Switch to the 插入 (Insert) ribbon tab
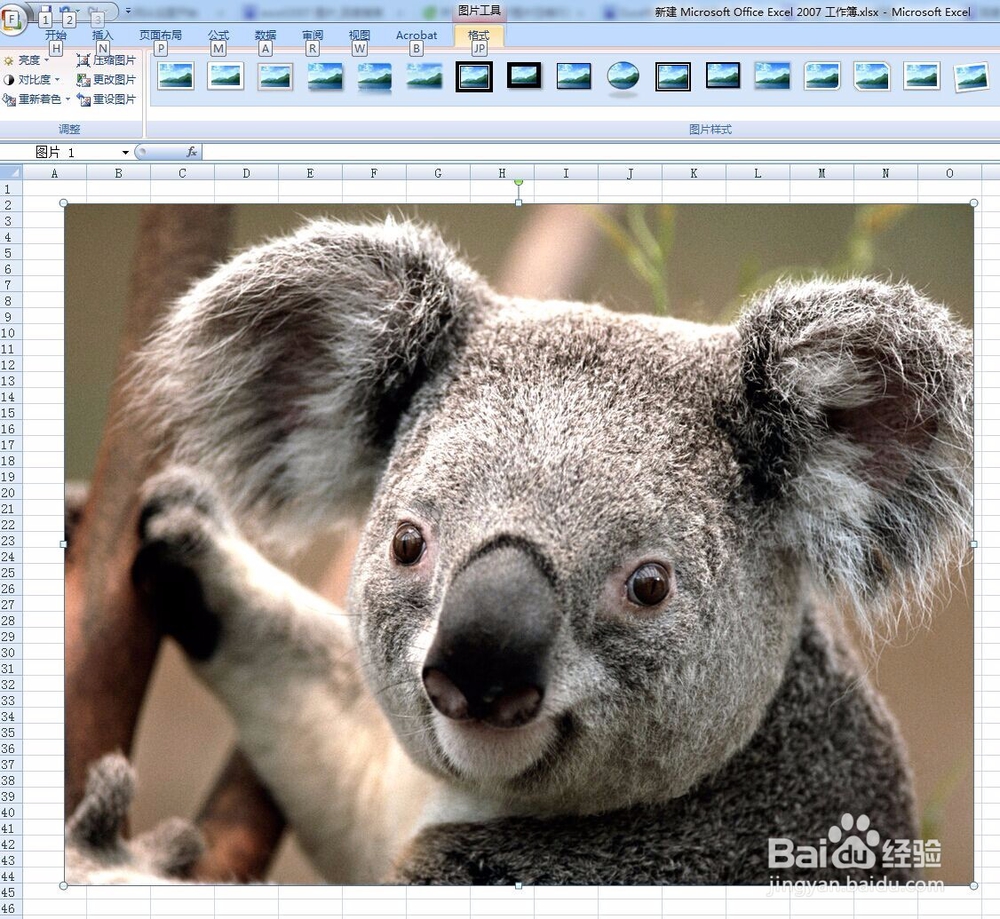Screen dimensions: 1000x919 (104, 35)
